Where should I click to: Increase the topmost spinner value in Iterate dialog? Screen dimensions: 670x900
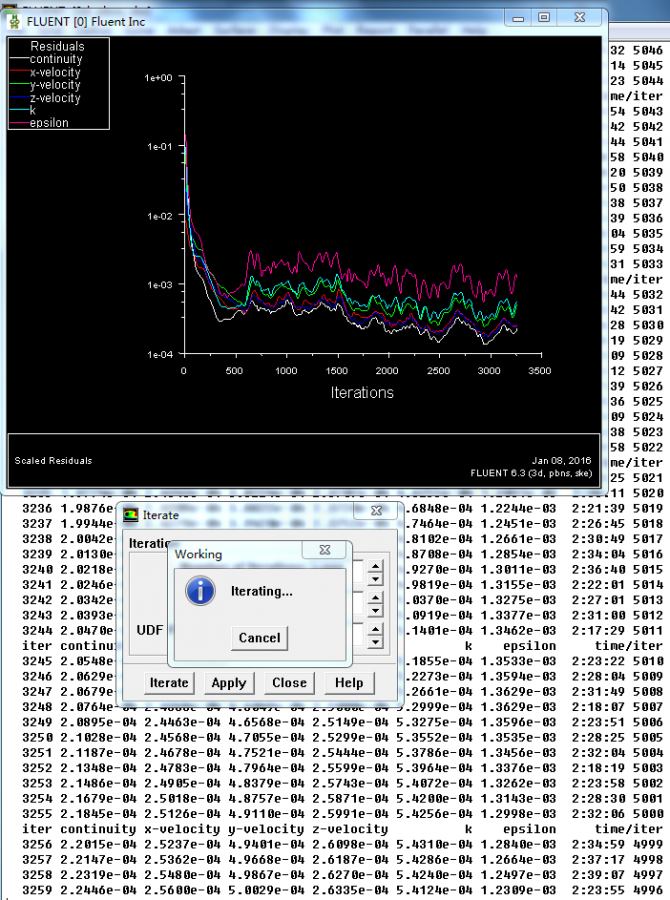point(375,566)
